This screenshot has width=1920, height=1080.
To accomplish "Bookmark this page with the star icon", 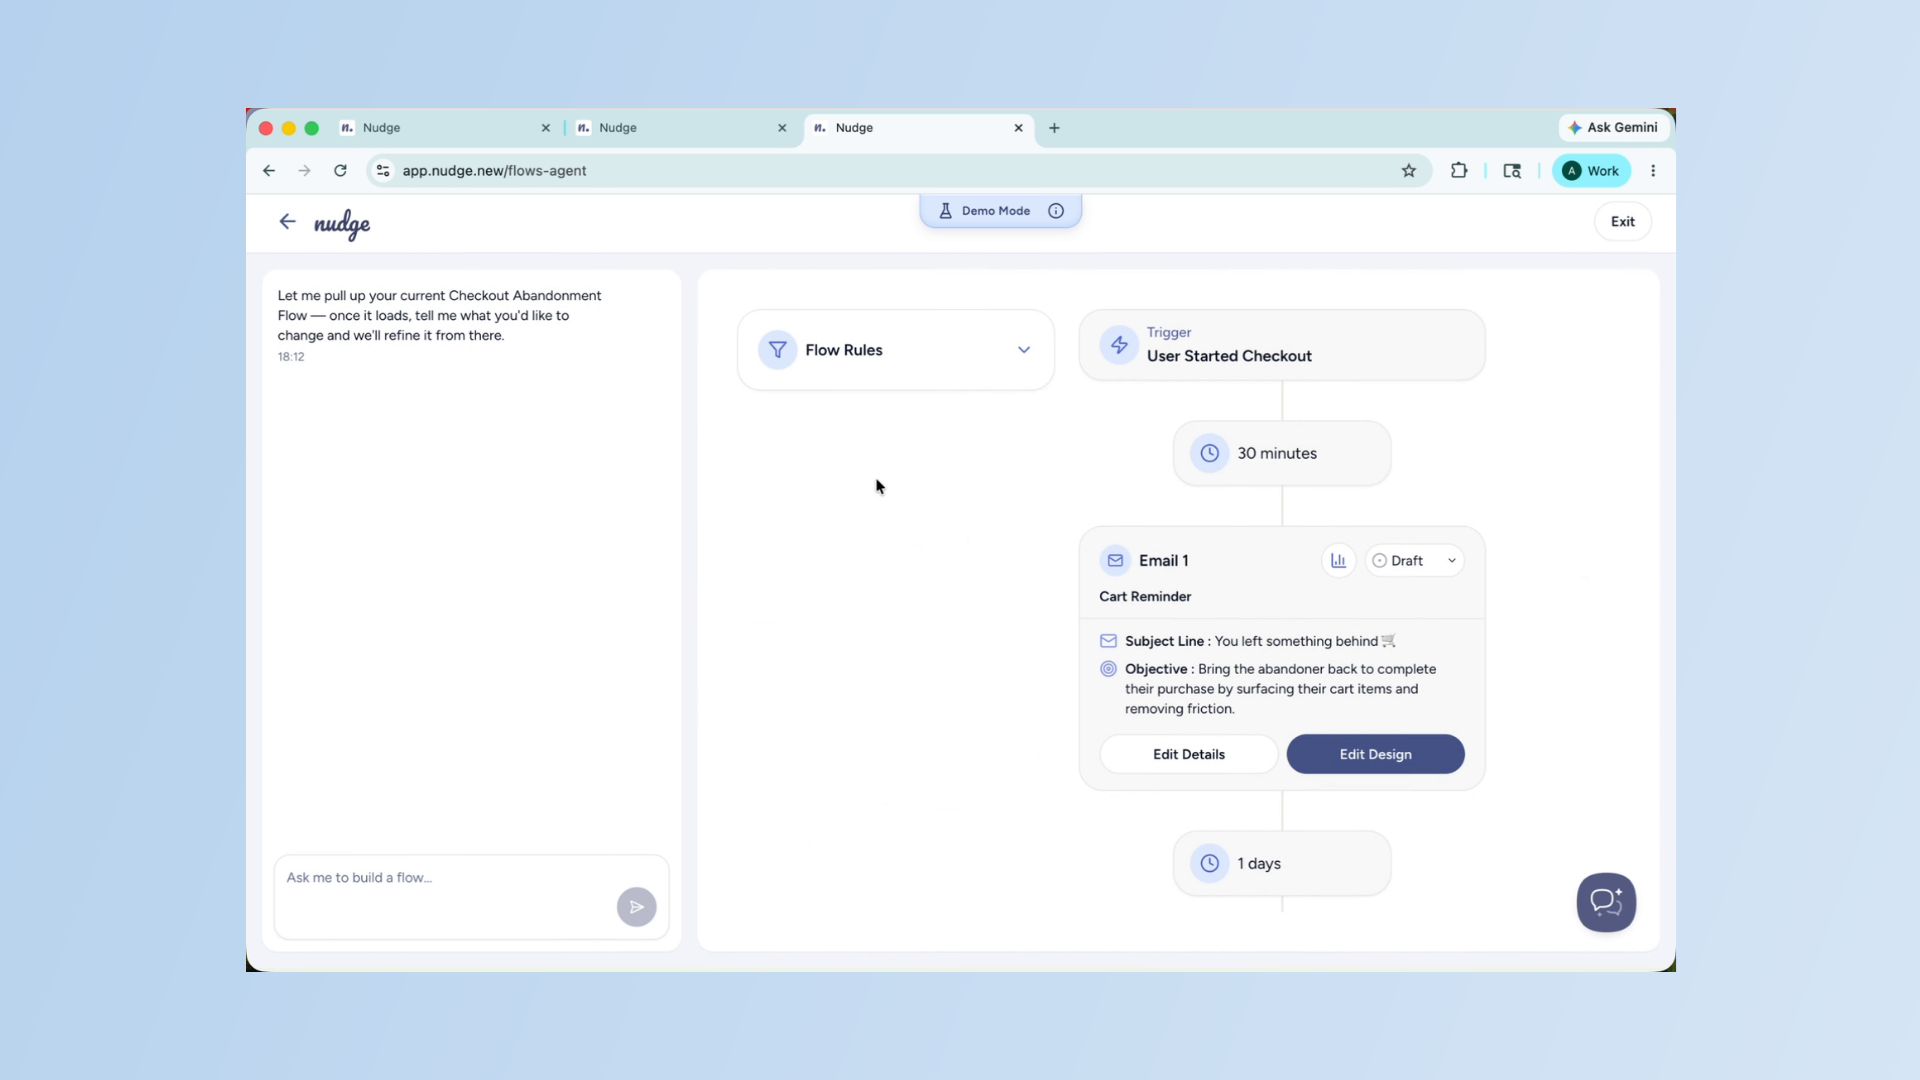I will [x=1409, y=171].
